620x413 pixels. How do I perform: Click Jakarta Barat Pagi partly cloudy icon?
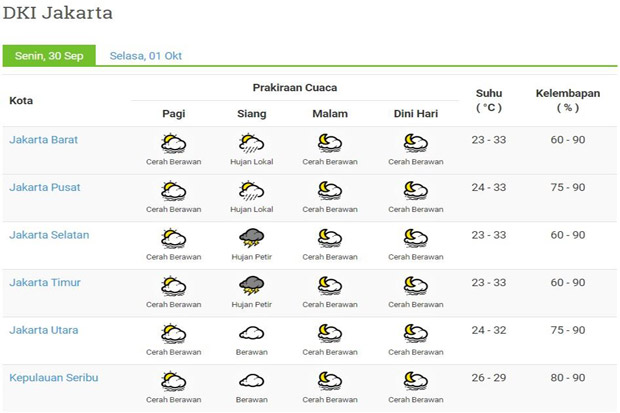click(x=173, y=143)
